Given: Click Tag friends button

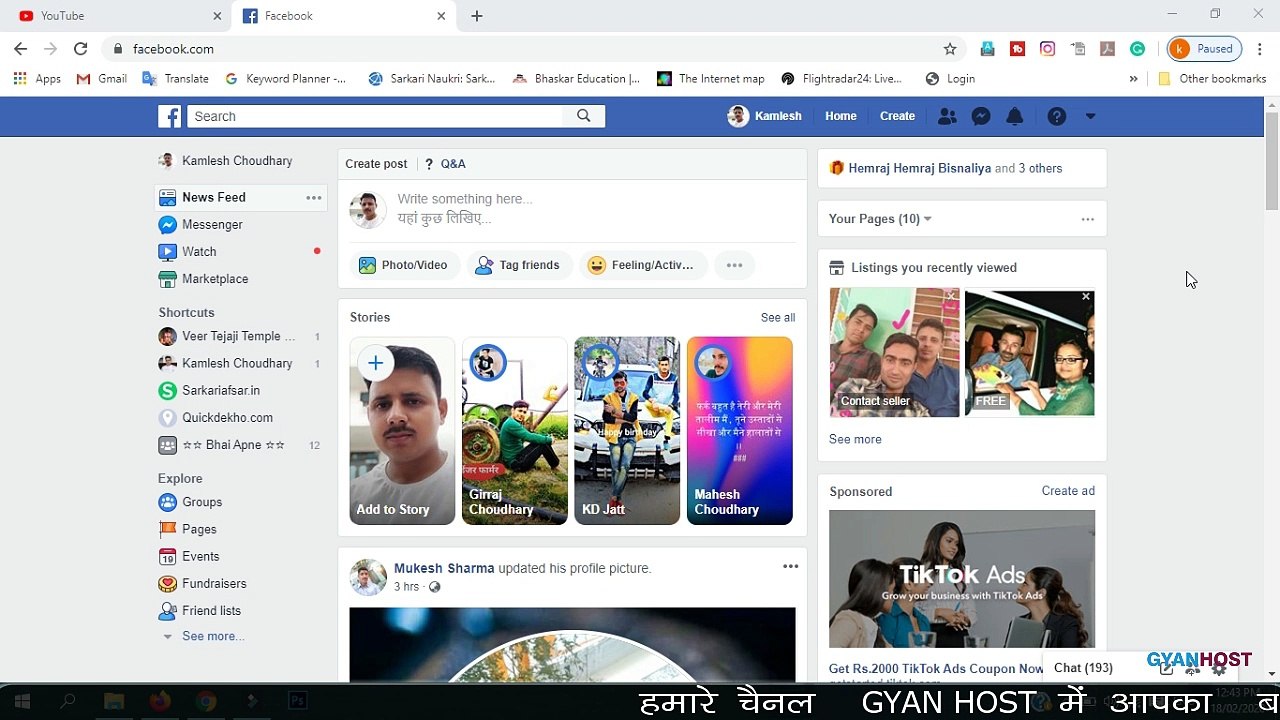Looking at the screenshot, I should pos(519,265).
